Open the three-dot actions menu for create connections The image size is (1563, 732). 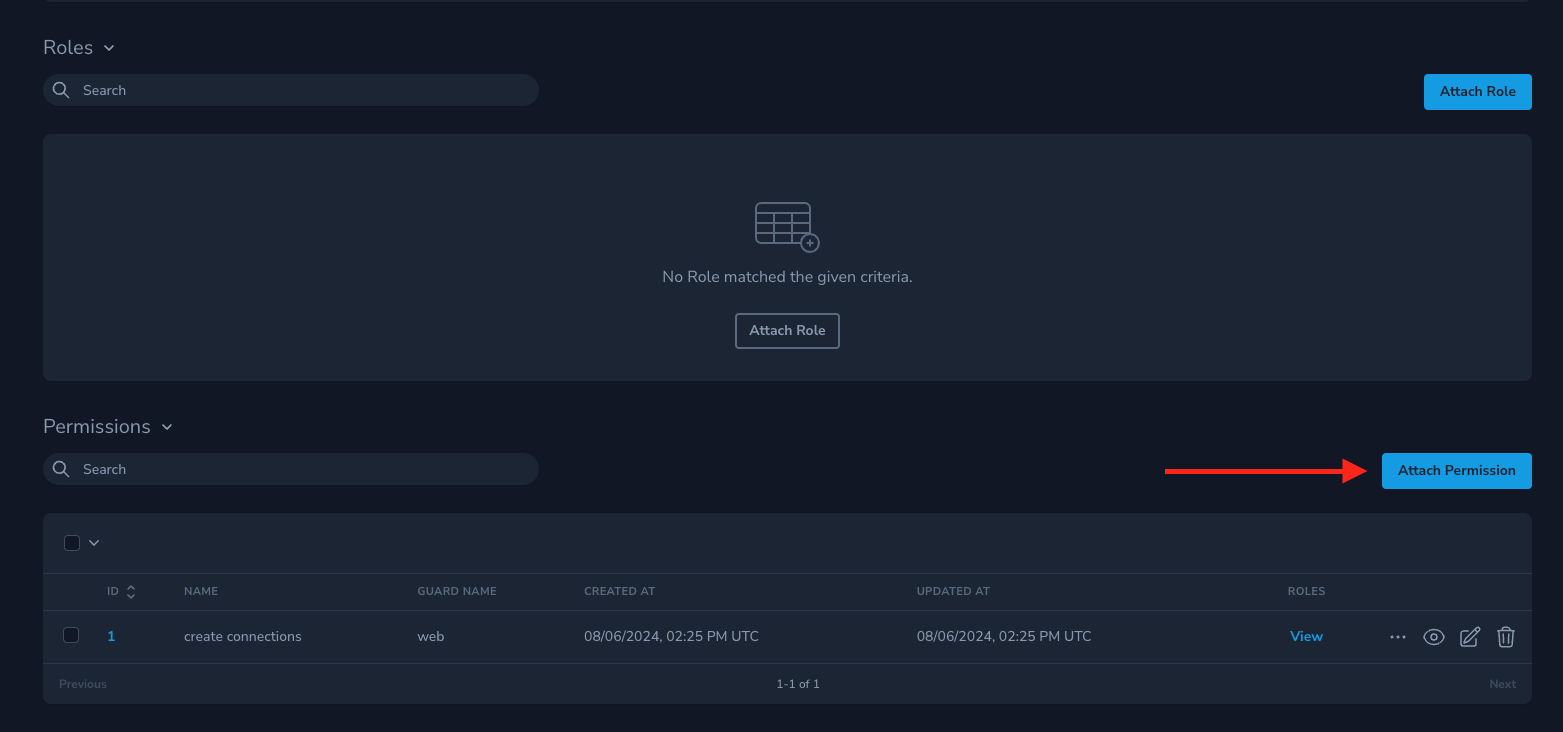pyautogui.click(x=1397, y=637)
